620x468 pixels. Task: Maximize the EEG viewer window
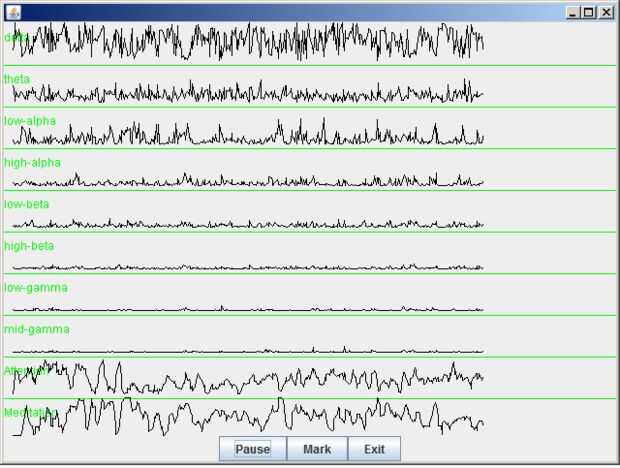pyautogui.click(x=589, y=13)
